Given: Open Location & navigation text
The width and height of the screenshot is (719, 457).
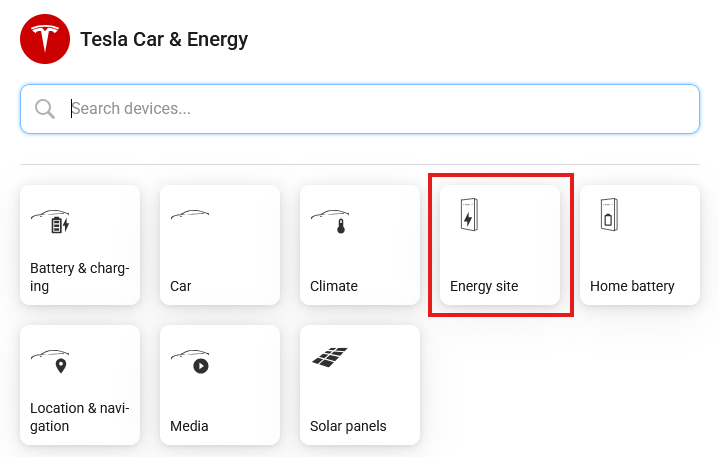Looking at the screenshot, I should (80, 417).
